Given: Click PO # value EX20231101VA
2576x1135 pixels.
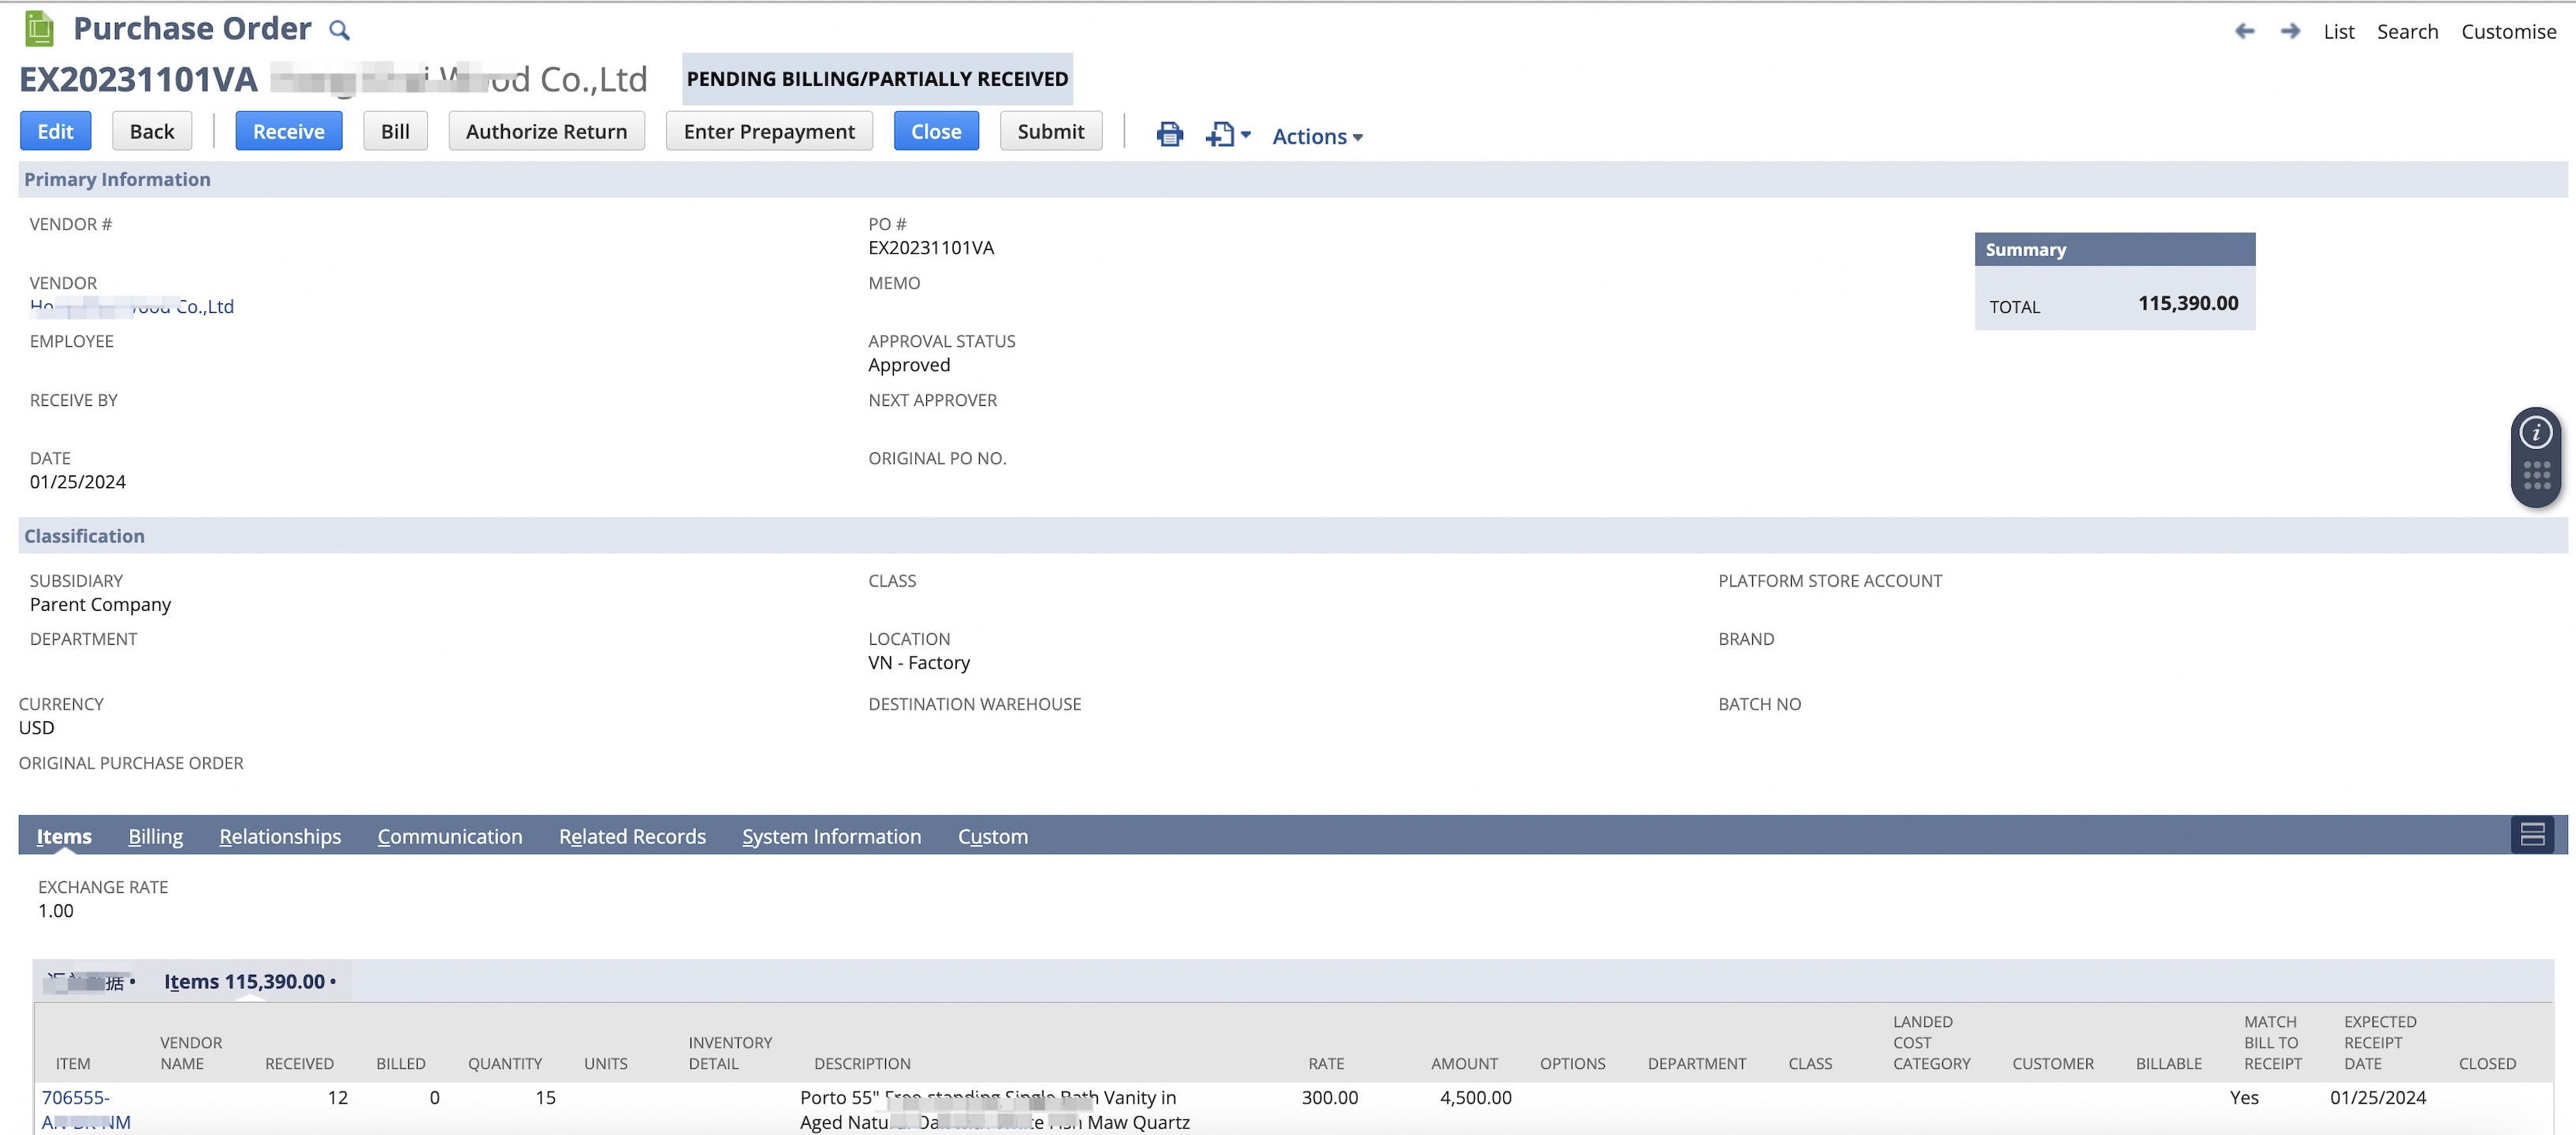Looking at the screenshot, I should point(931,248).
